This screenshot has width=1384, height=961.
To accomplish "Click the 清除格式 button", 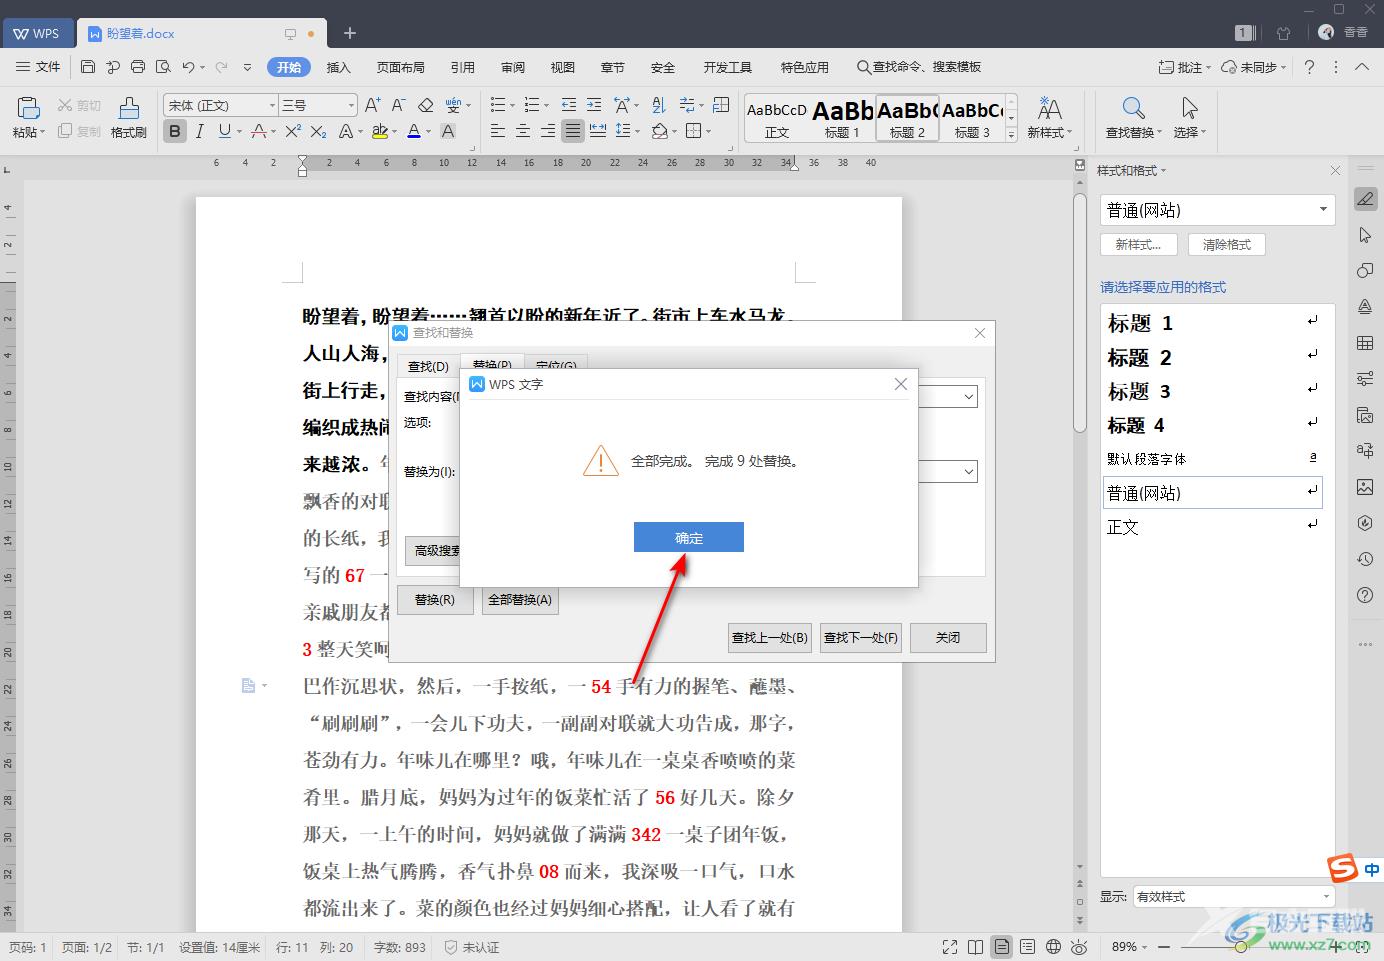I will point(1226,244).
